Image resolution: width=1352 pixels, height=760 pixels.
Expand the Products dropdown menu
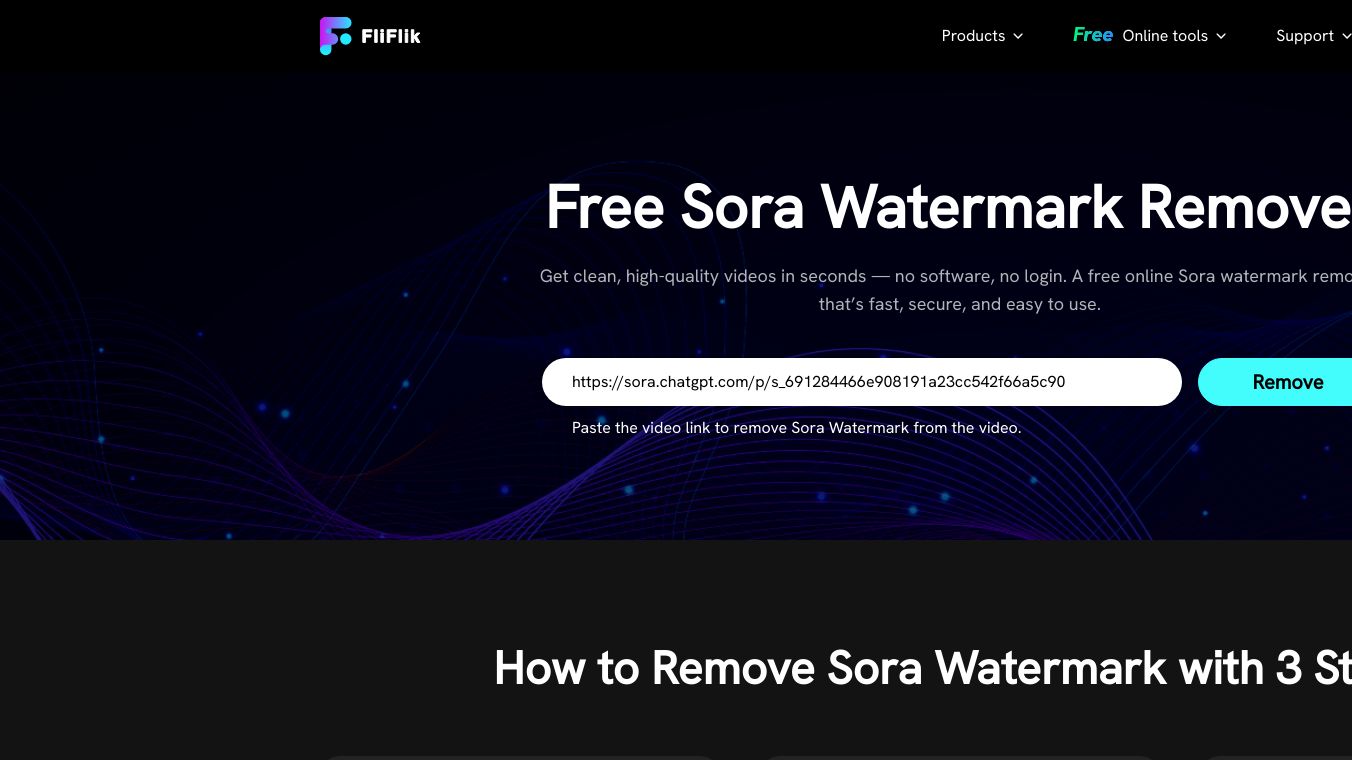[982, 36]
